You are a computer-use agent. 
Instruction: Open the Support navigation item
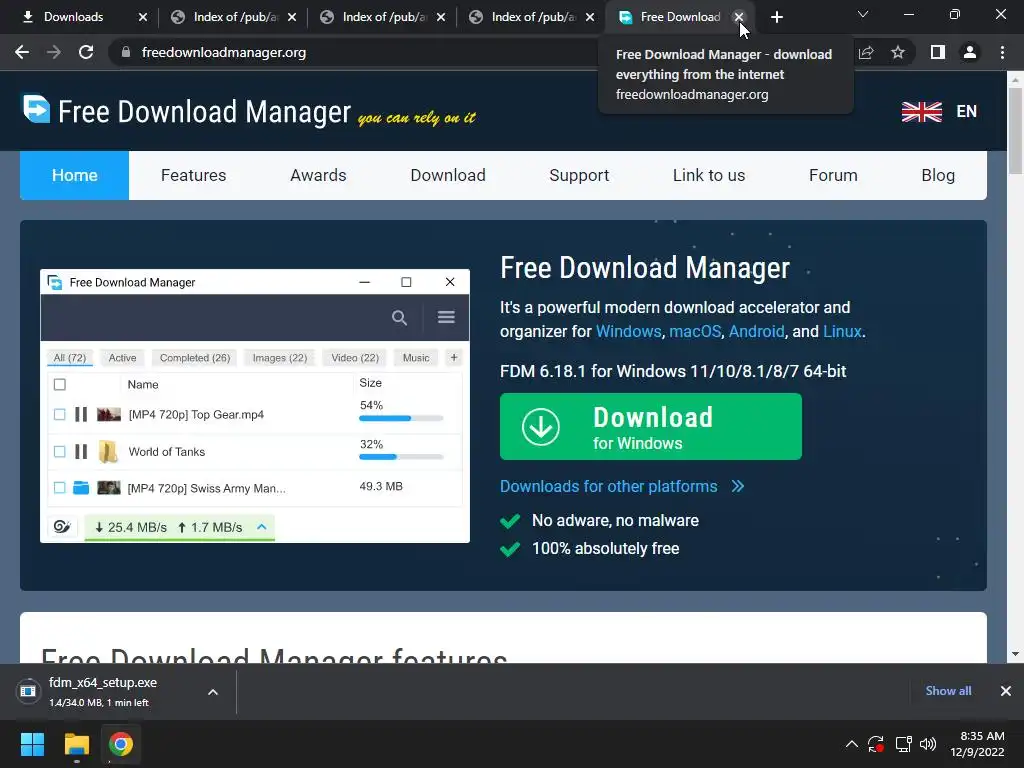coord(579,176)
